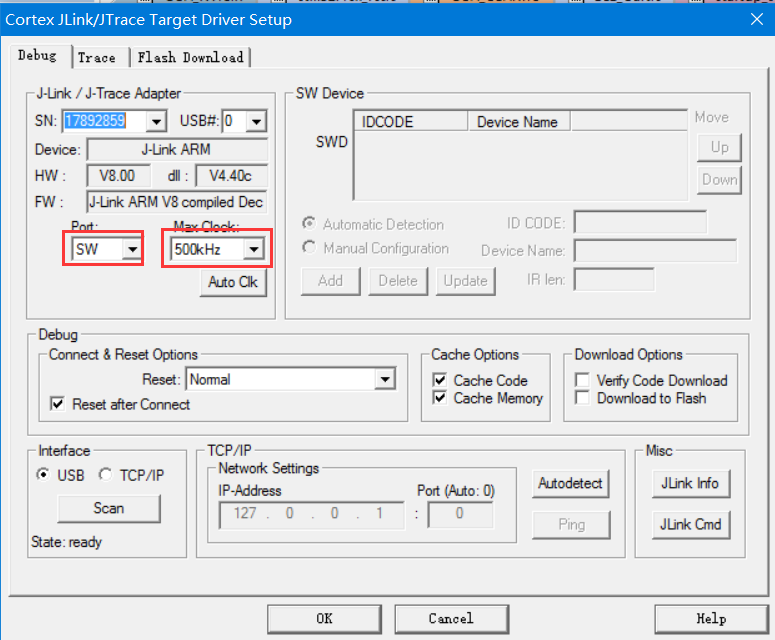
Task: Open JLink Cmd
Action: point(690,525)
